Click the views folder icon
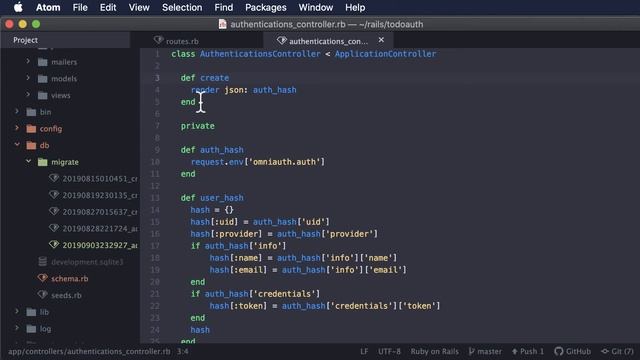The width and height of the screenshot is (640, 360). tap(42, 96)
